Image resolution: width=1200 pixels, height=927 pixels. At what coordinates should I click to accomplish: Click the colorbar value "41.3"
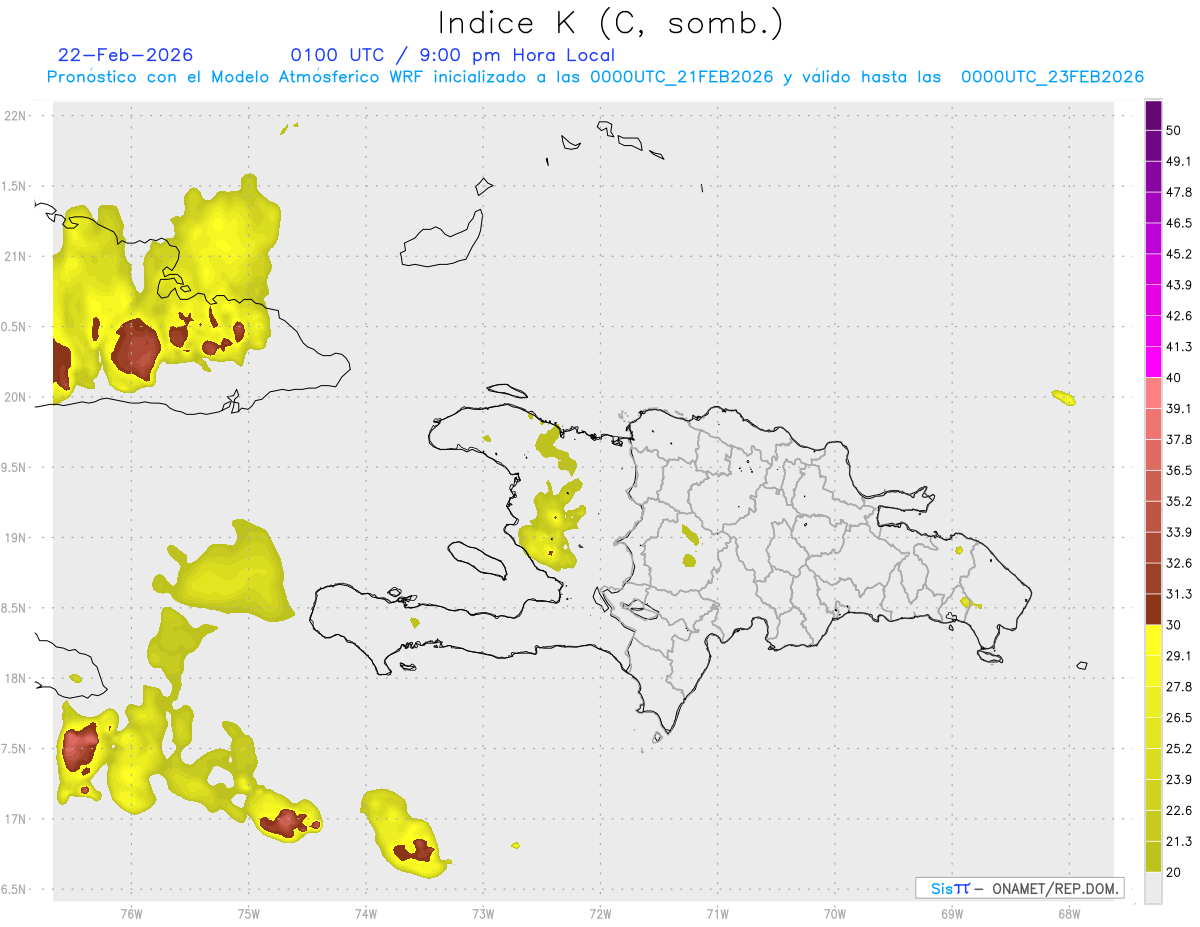[x=1179, y=348]
